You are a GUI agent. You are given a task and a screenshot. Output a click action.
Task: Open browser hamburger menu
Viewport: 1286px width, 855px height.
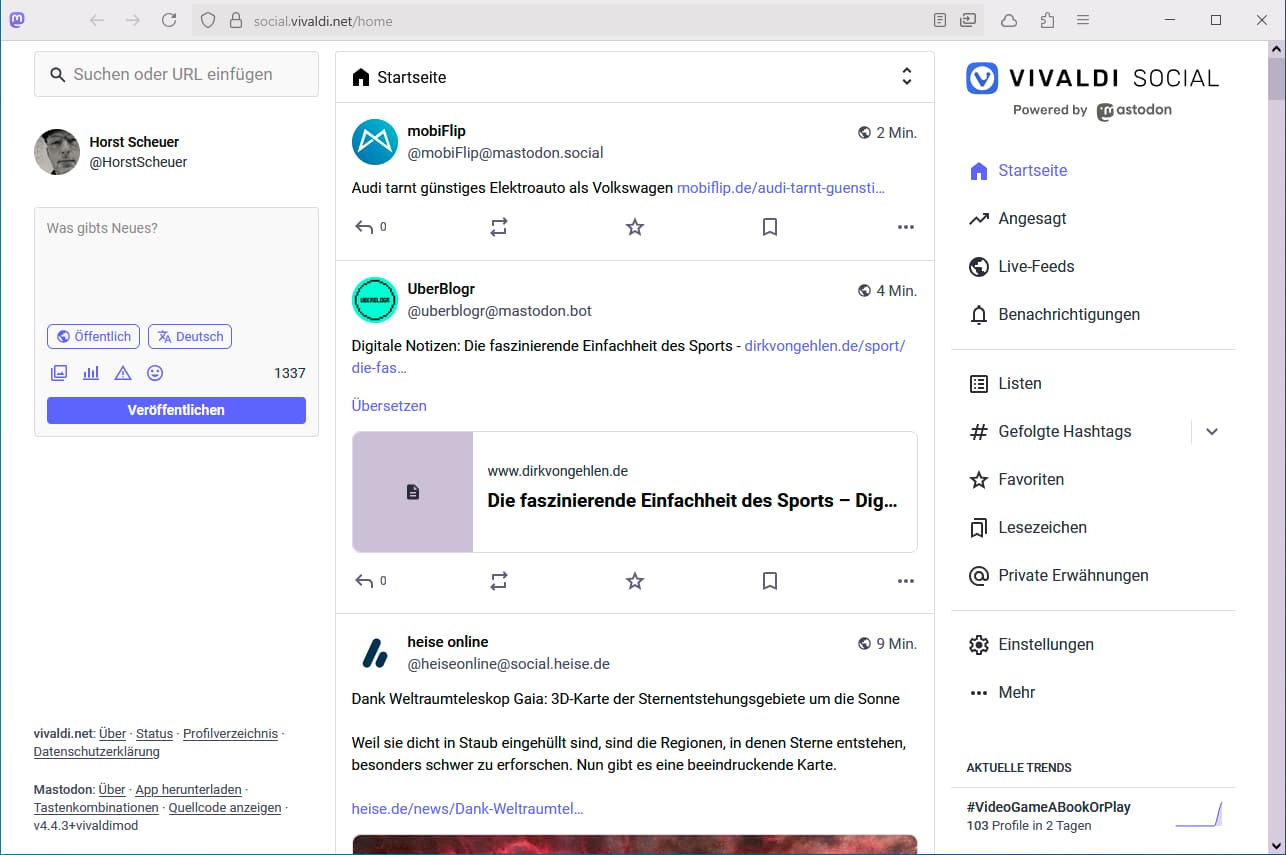click(1083, 20)
